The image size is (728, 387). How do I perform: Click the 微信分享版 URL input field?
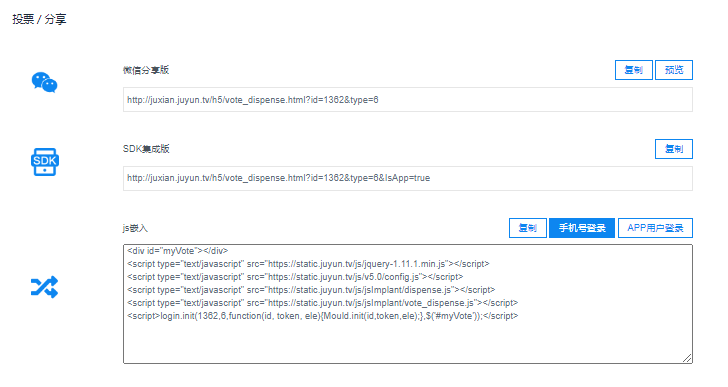coord(408,100)
